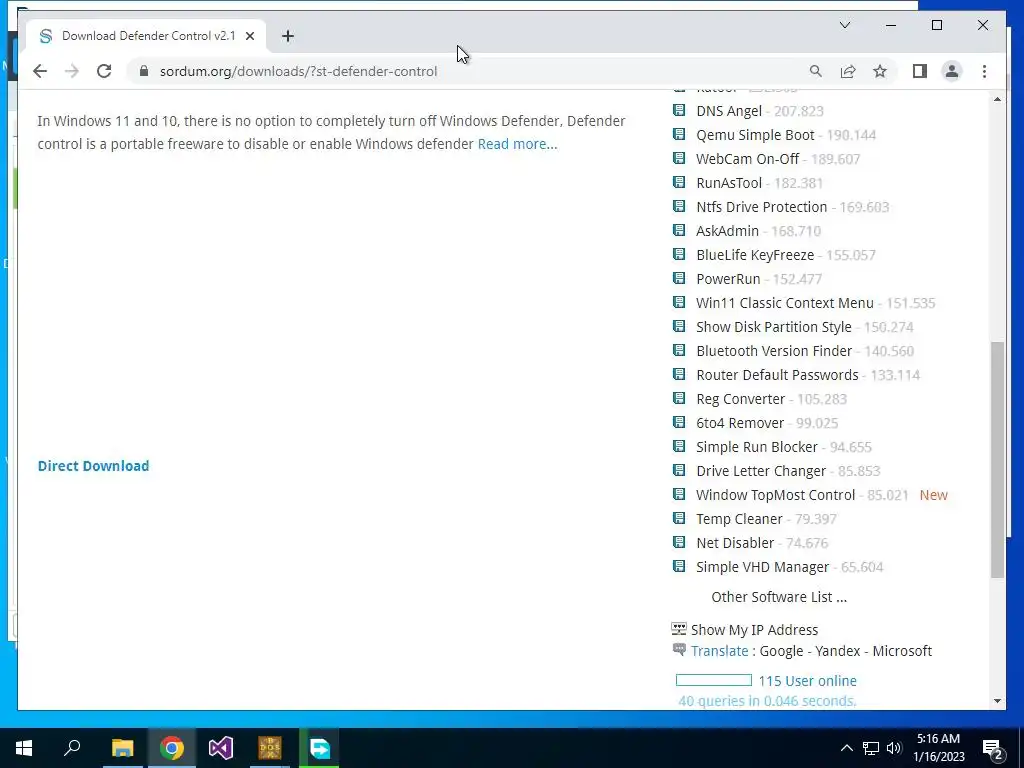Open the AskAdmin link
This screenshot has height=768, width=1024.
tap(728, 231)
